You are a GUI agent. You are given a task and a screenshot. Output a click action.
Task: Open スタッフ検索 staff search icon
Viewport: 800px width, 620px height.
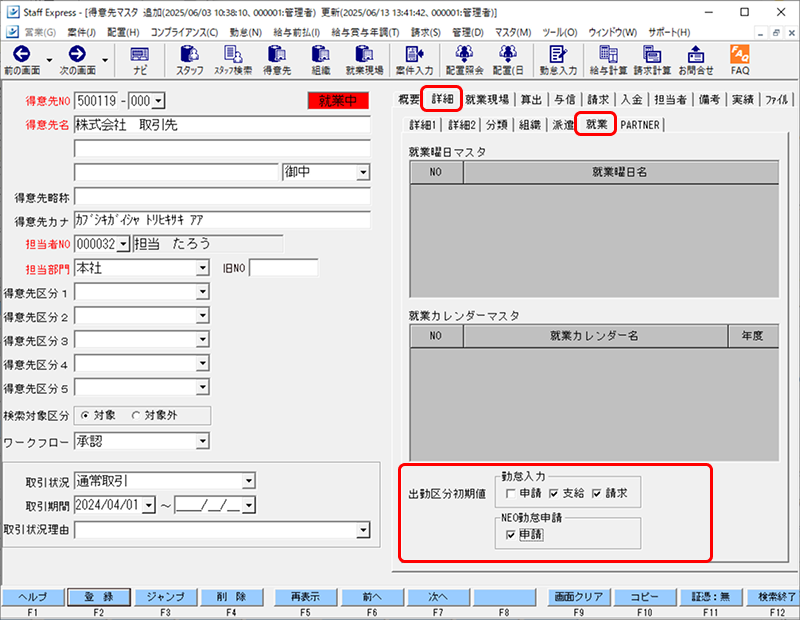[x=233, y=60]
